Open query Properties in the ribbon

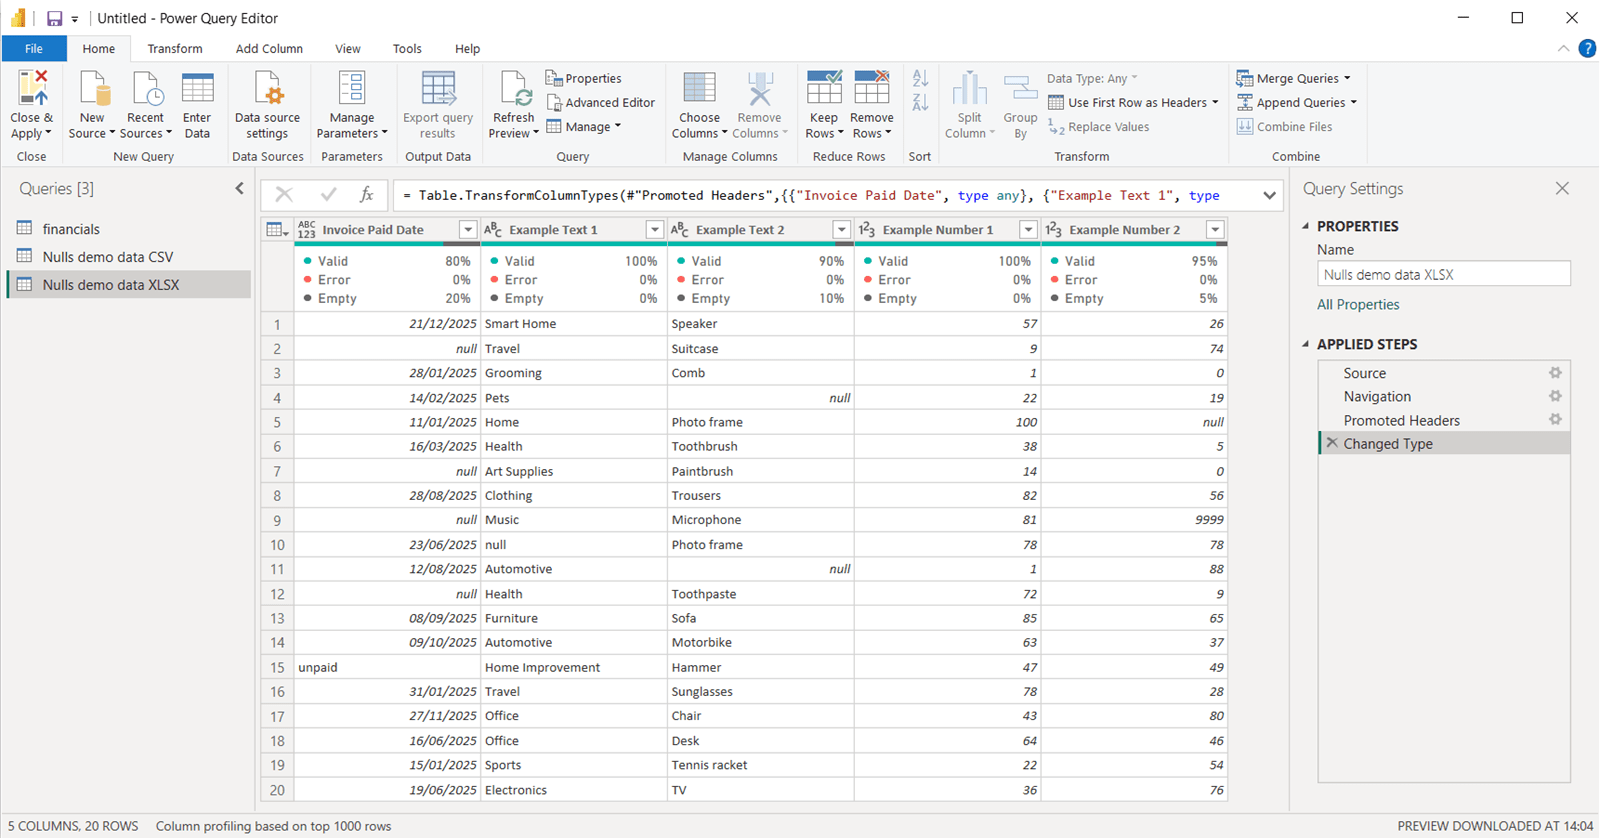coord(584,78)
